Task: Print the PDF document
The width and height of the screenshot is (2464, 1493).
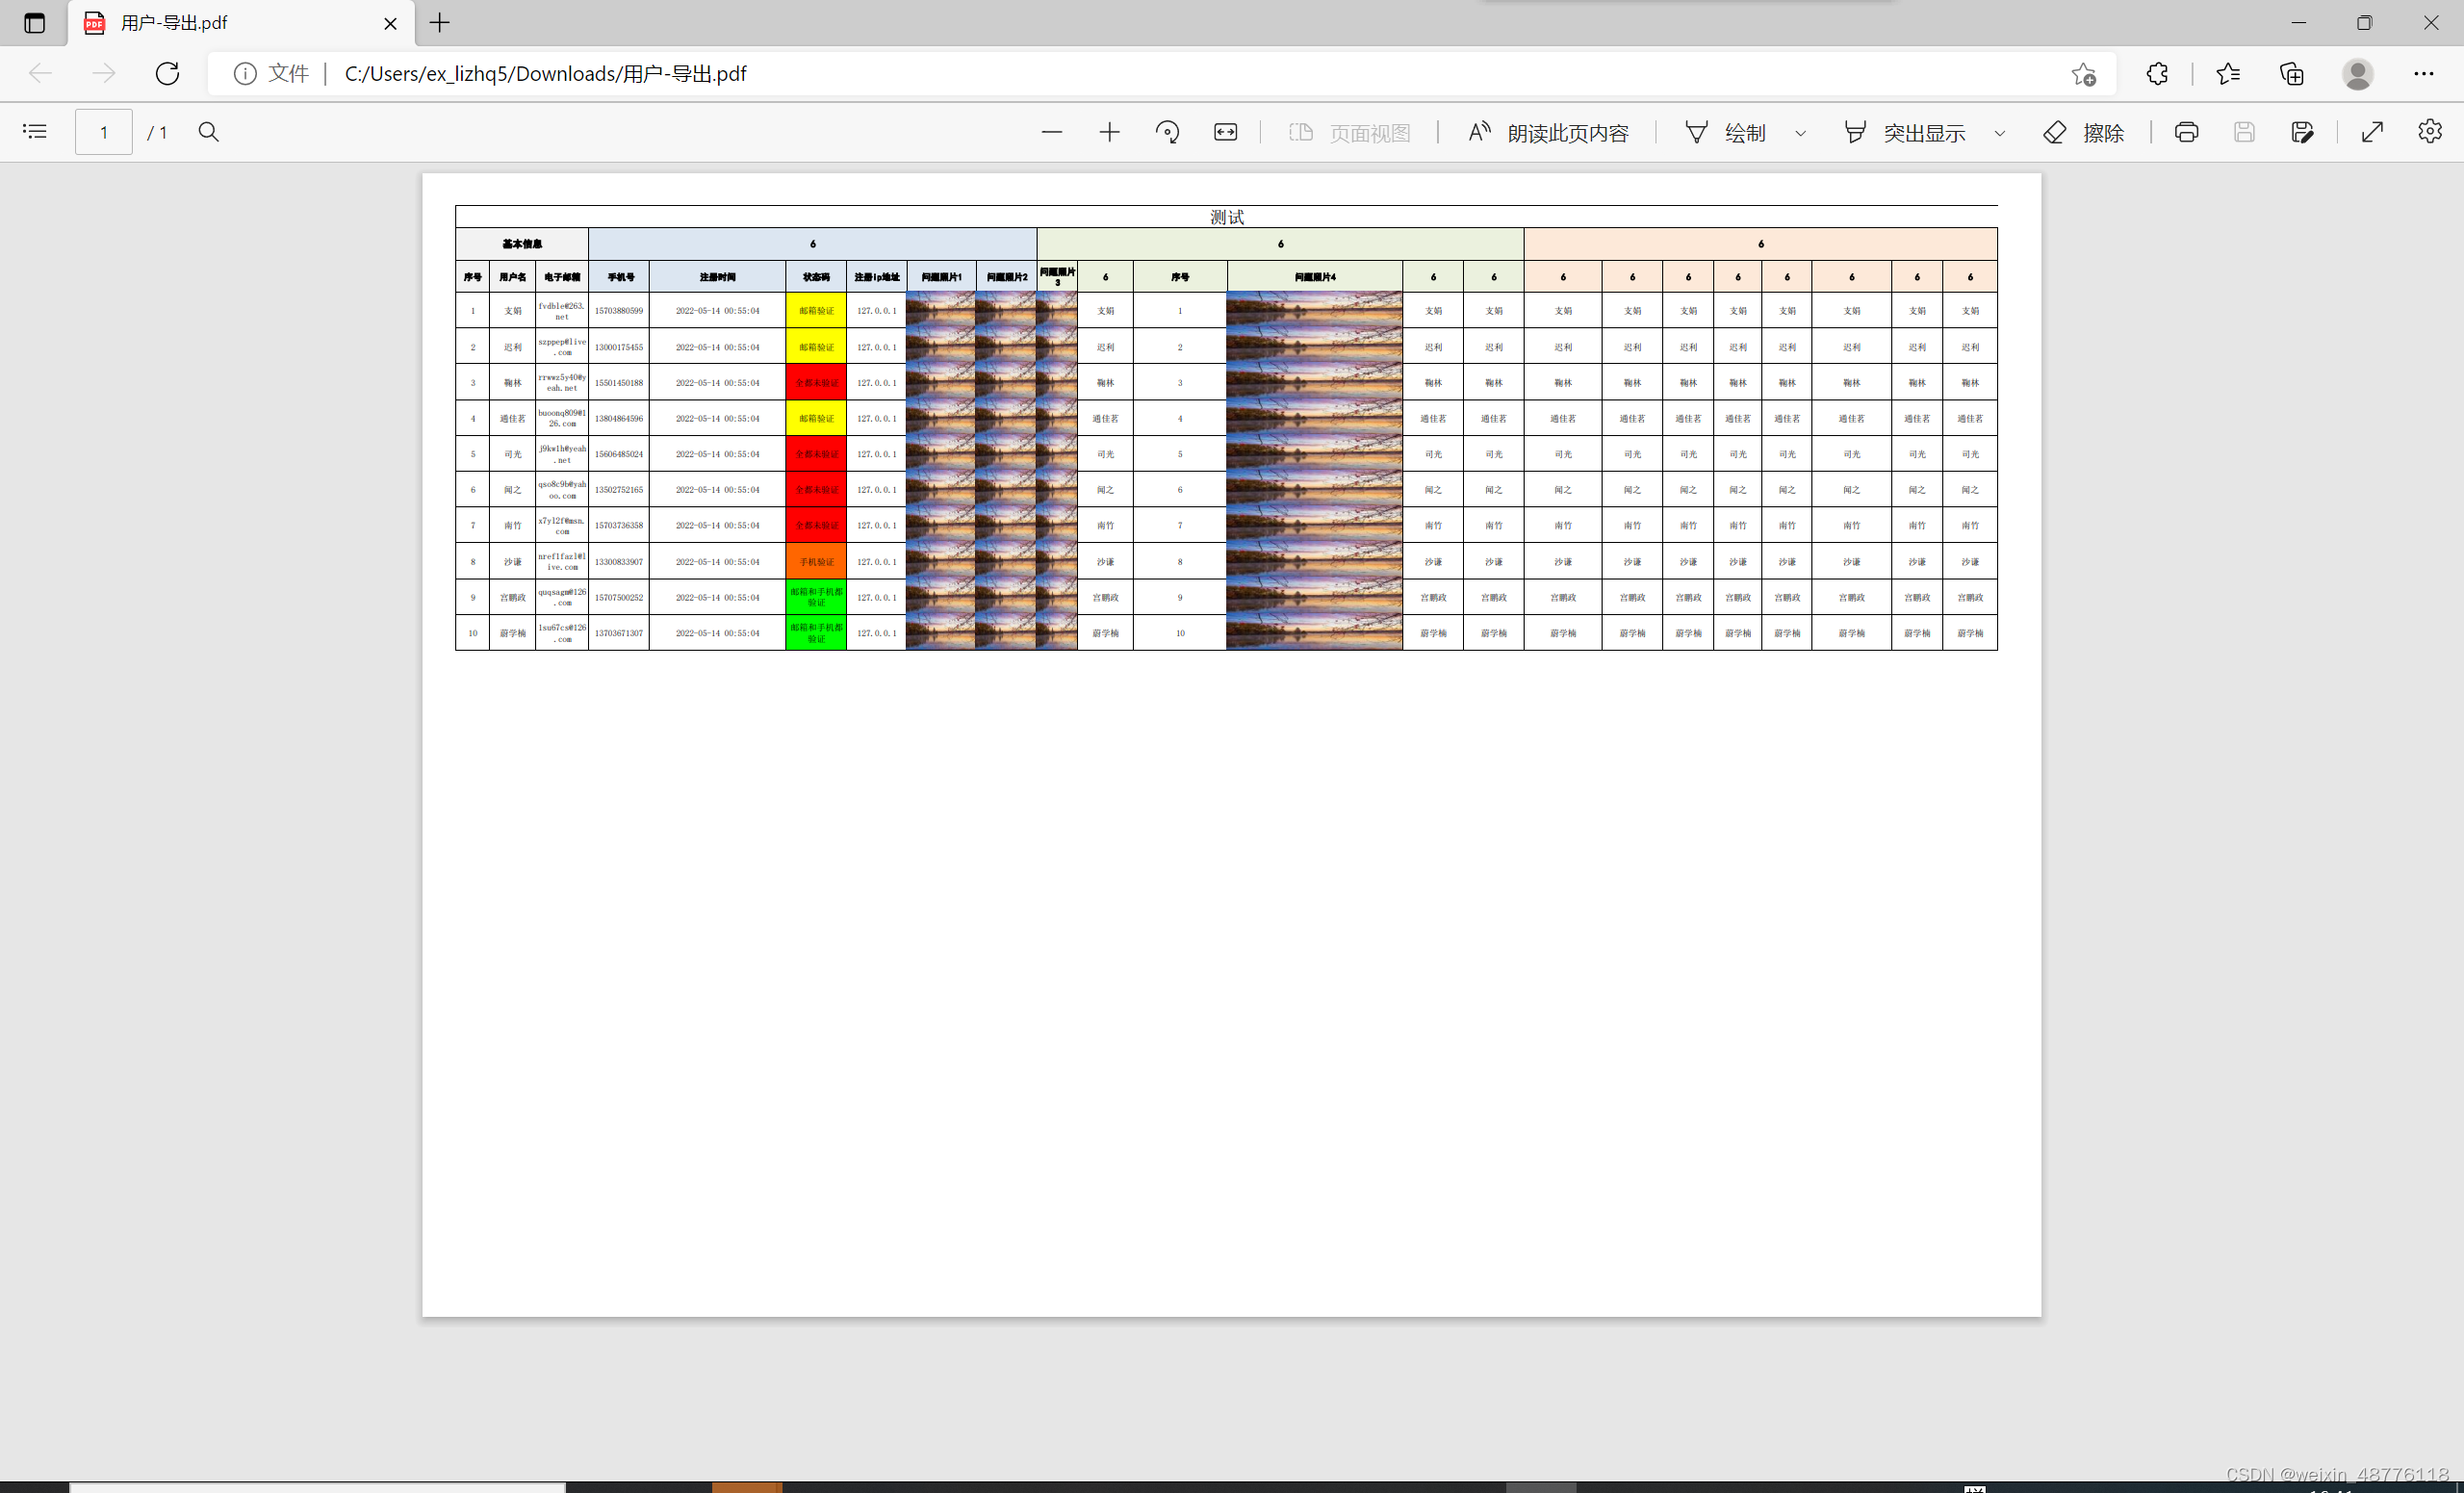Action: pyautogui.click(x=2186, y=132)
